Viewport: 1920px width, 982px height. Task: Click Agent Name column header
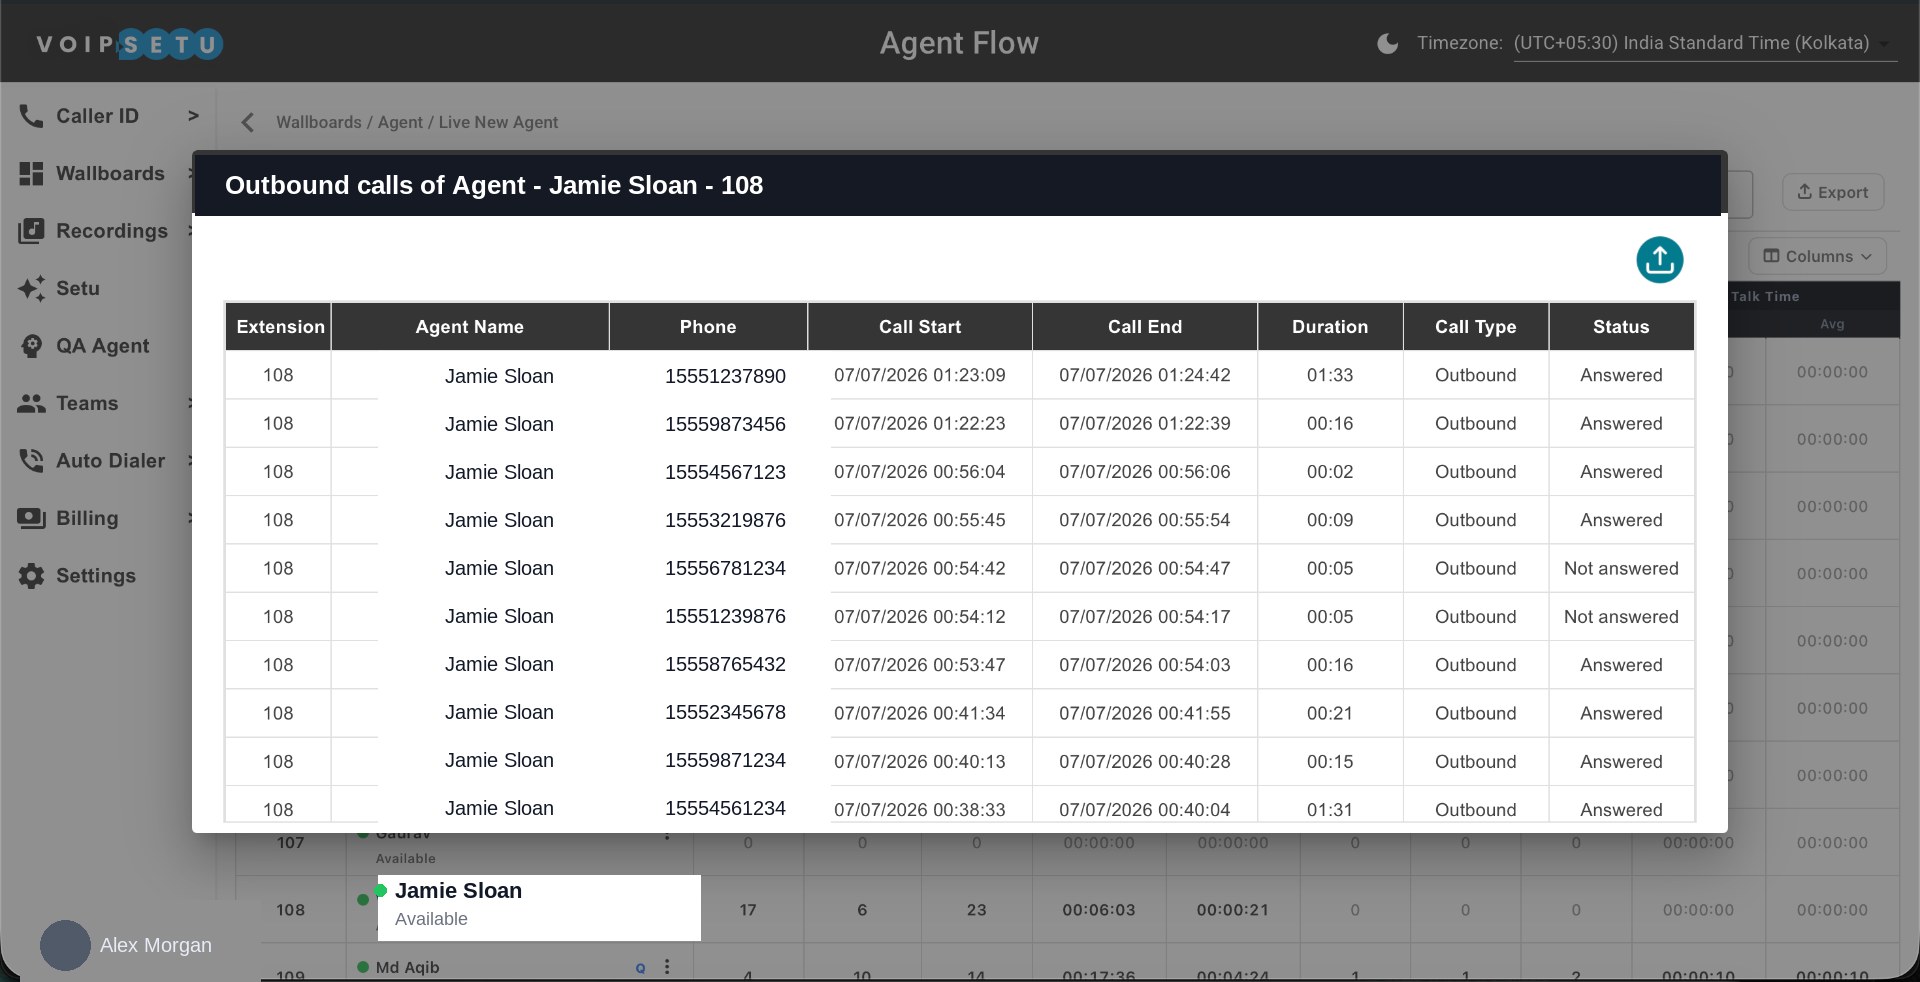(469, 327)
